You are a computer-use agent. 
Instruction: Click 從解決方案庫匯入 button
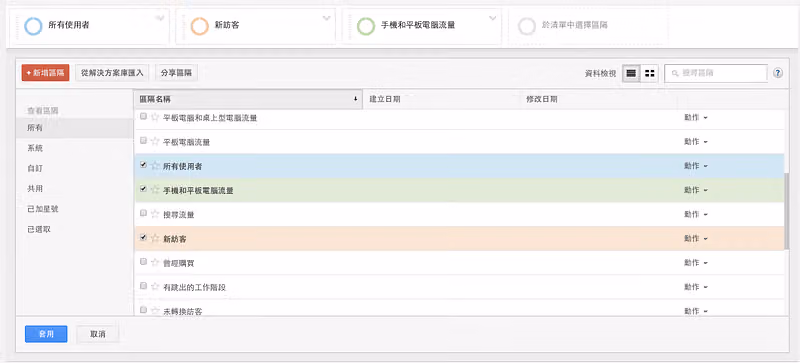coord(112,73)
